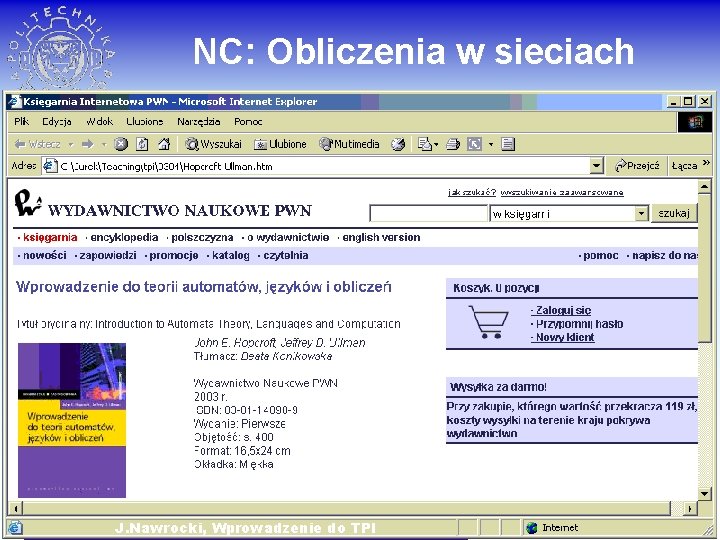Expand the address bar dropdown

[596, 166]
